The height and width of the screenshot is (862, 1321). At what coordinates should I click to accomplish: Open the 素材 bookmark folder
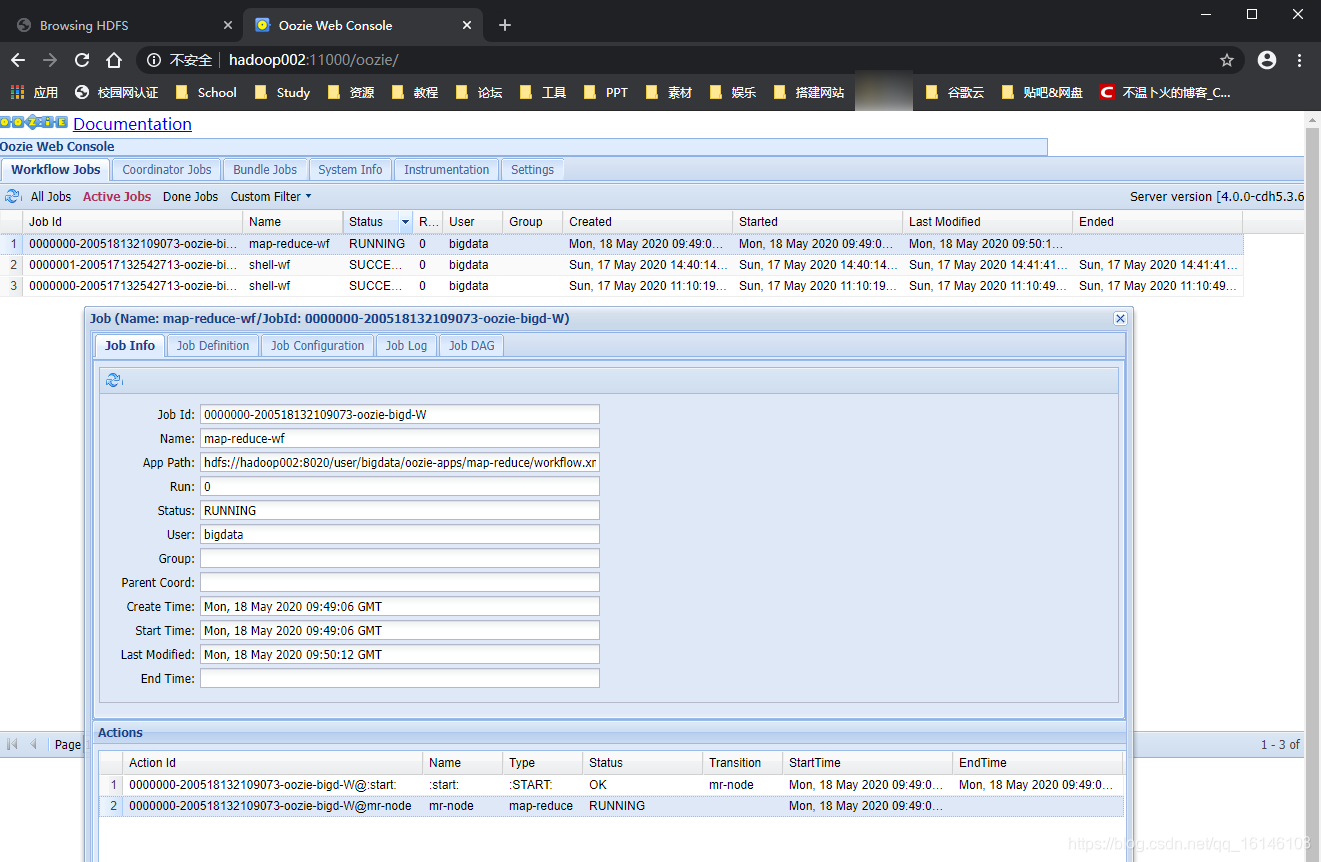tap(669, 92)
